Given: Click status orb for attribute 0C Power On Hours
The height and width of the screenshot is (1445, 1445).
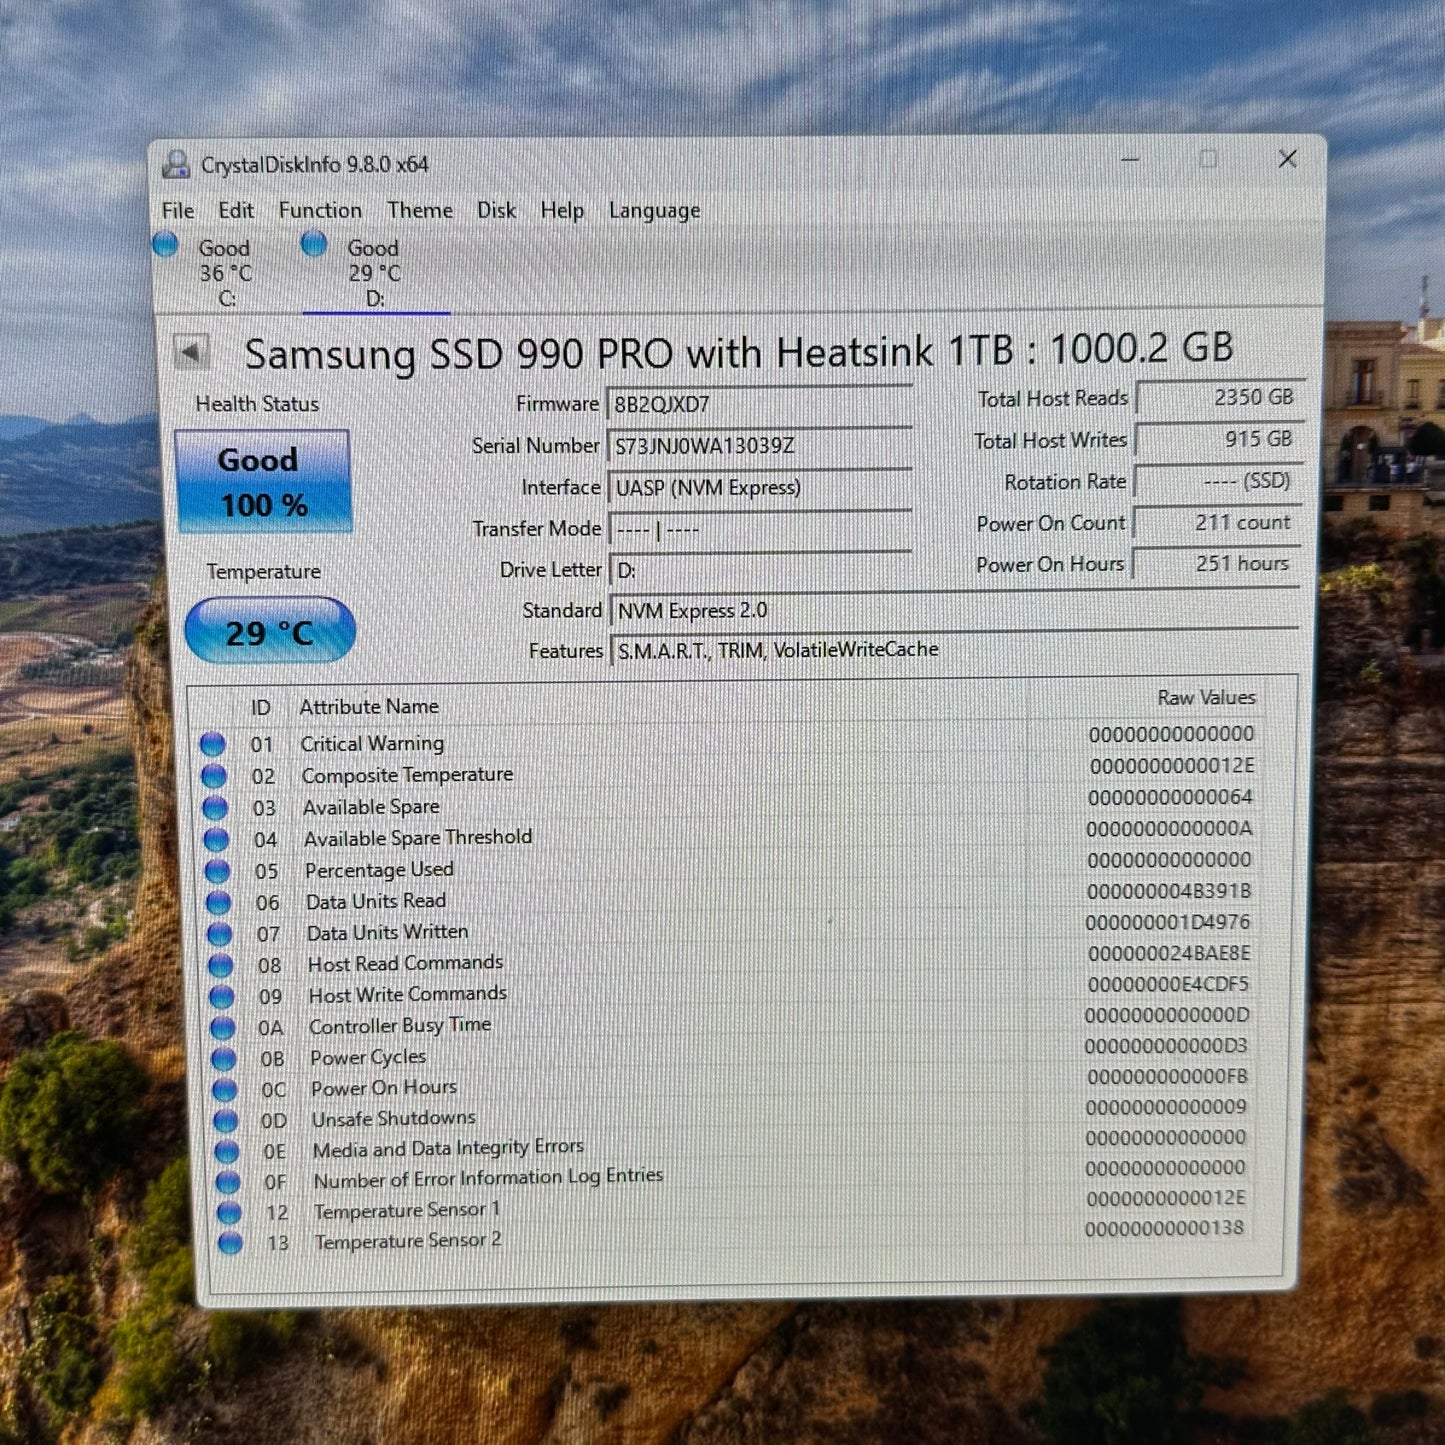Looking at the screenshot, I should (225, 1090).
